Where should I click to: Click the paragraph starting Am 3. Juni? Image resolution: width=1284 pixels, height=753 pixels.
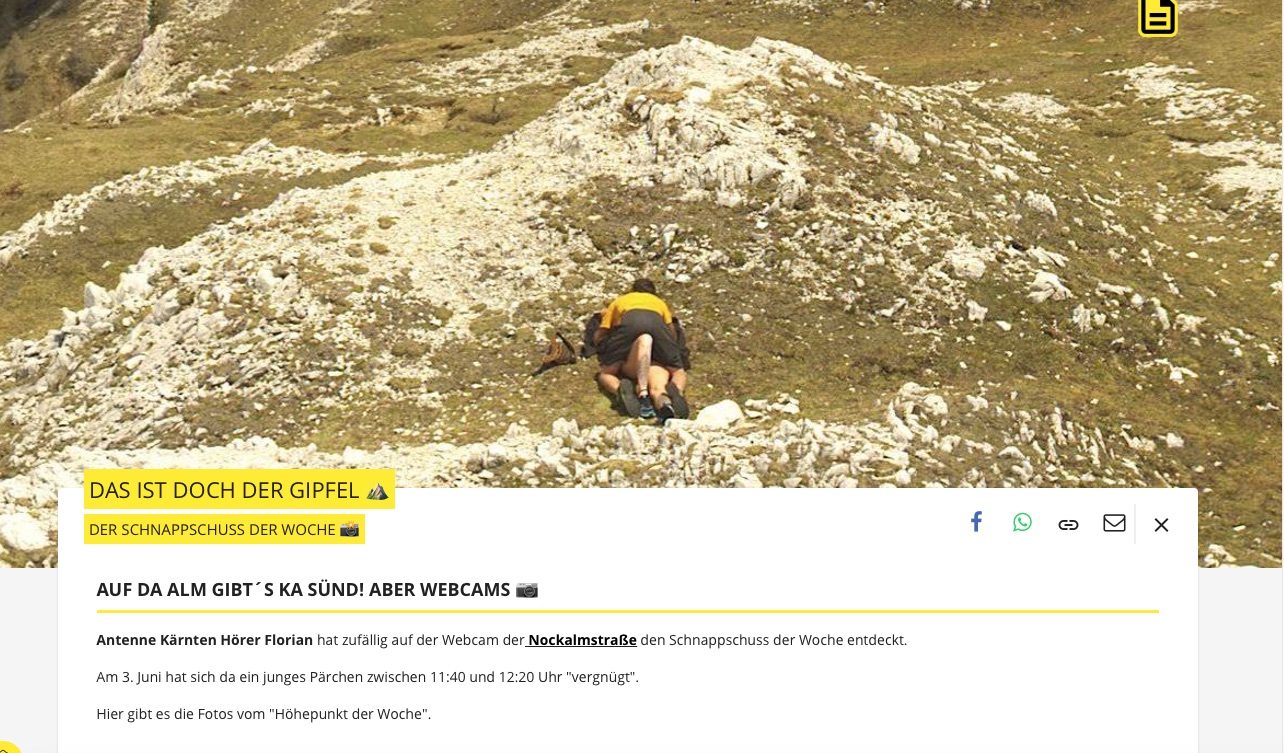click(x=367, y=677)
